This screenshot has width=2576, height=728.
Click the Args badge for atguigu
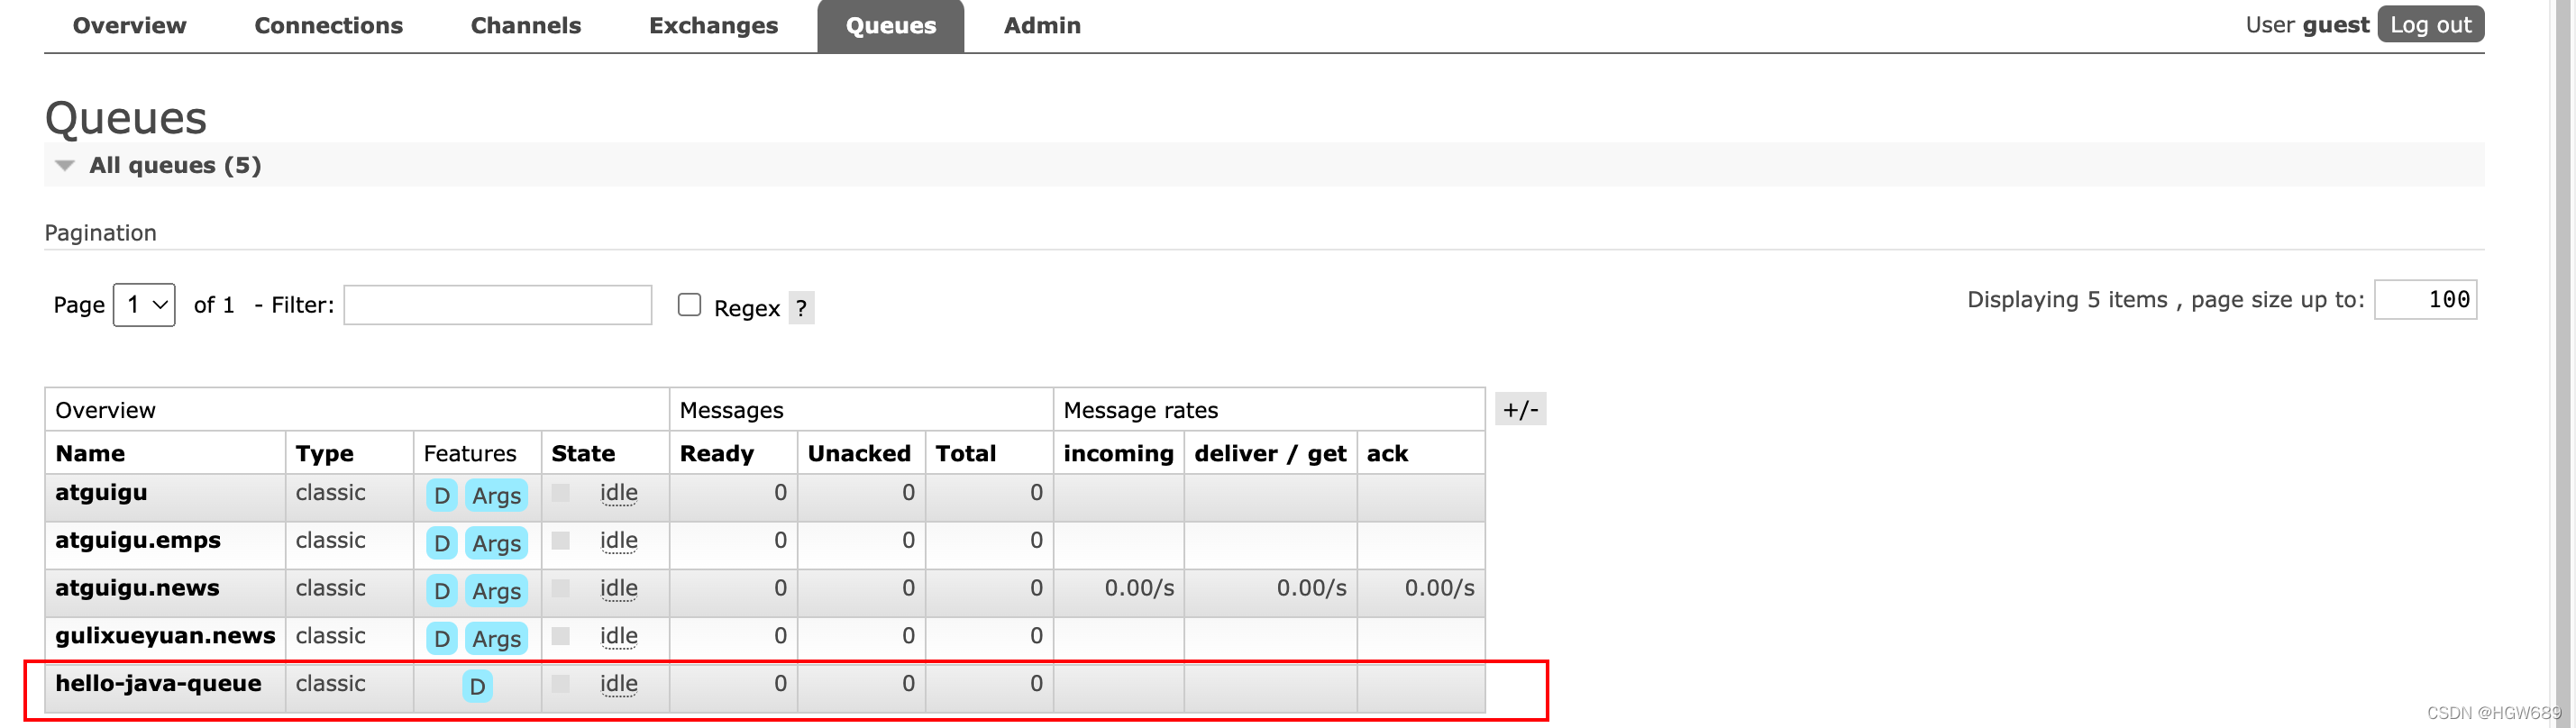click(496, 495)
